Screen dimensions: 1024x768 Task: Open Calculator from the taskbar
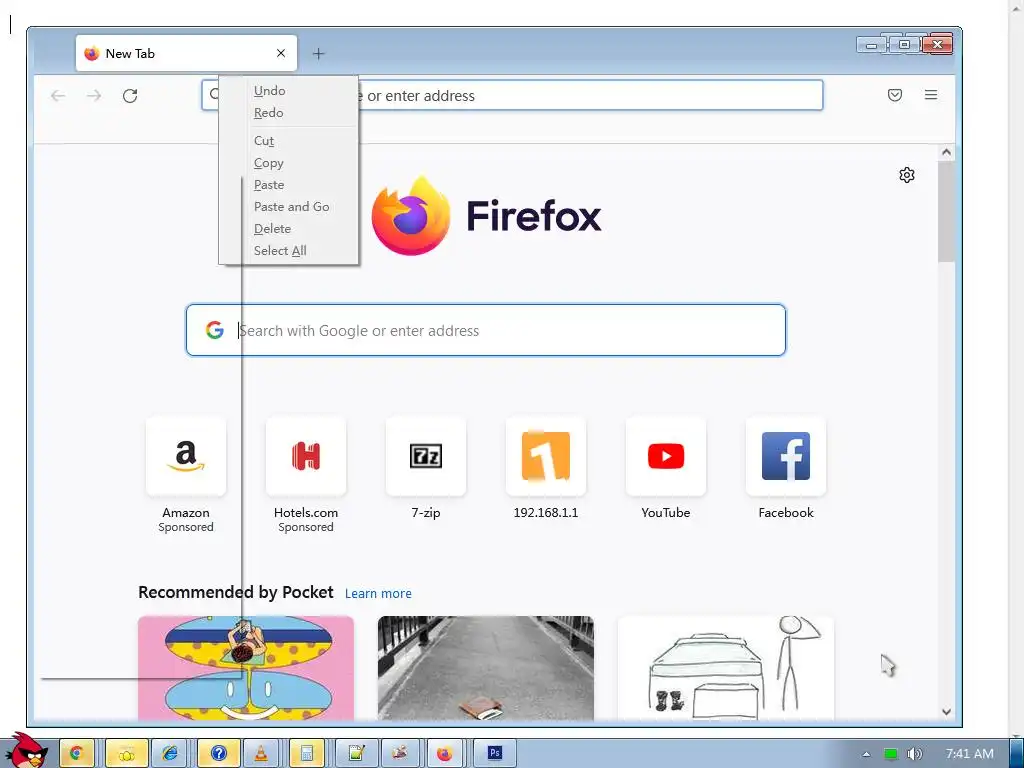pos(306,754)
